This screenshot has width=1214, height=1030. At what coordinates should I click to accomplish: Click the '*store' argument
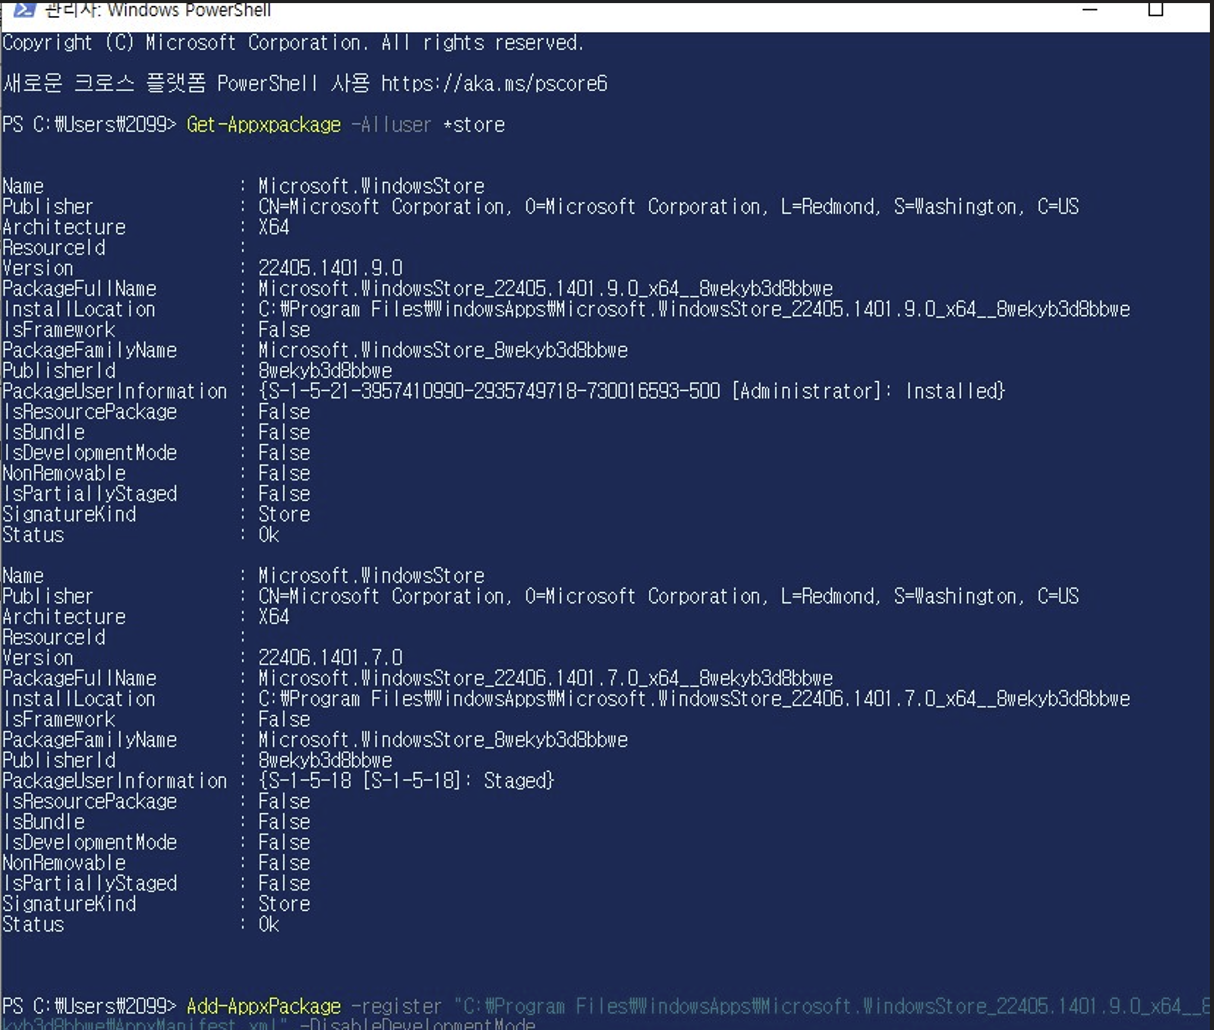point(474,125)
